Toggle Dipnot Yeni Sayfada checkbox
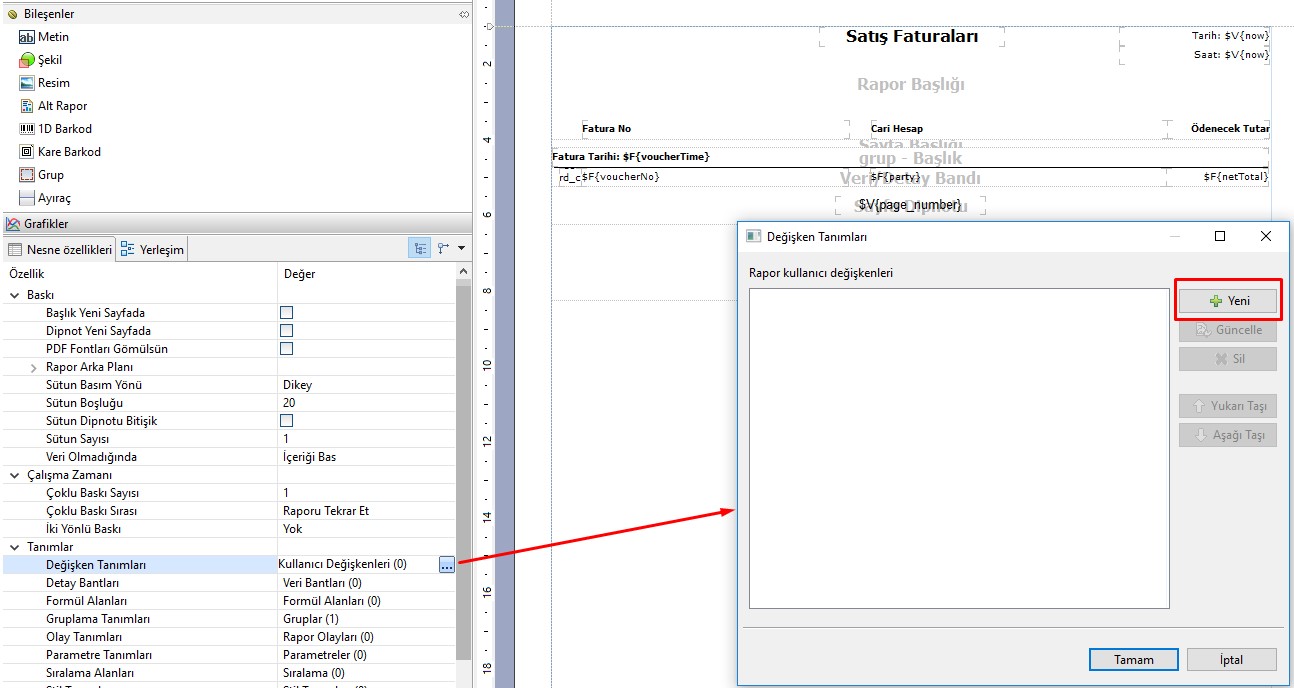The width and height of the screenshot is (1294, 688). 286,331
